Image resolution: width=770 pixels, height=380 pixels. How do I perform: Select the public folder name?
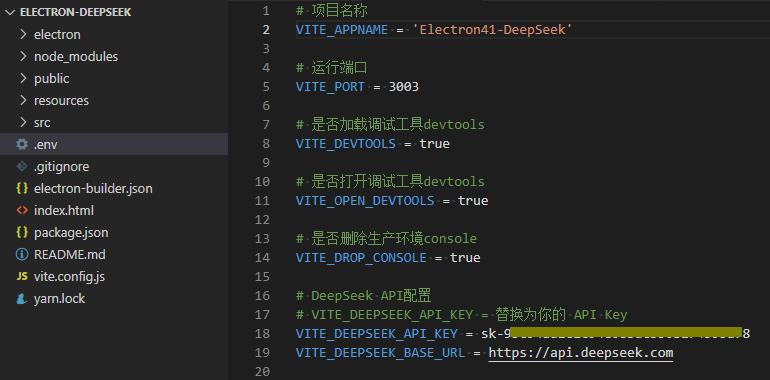tap(52, 79)
